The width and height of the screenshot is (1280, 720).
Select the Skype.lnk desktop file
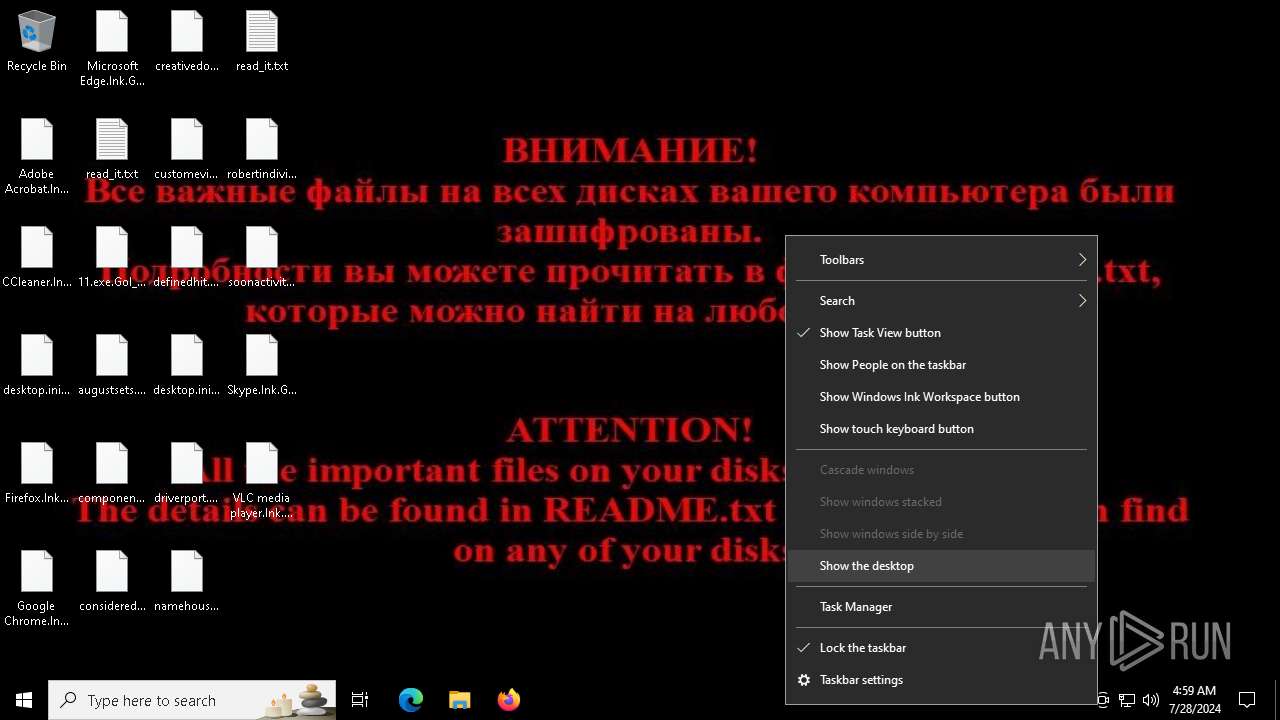tap(262, 366)
